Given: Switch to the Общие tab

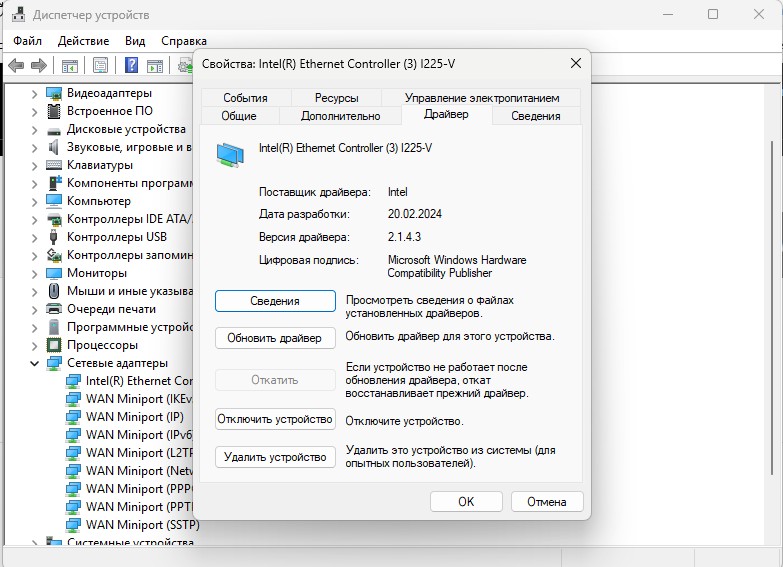Looking at the screenshot, I should point(239,116).
